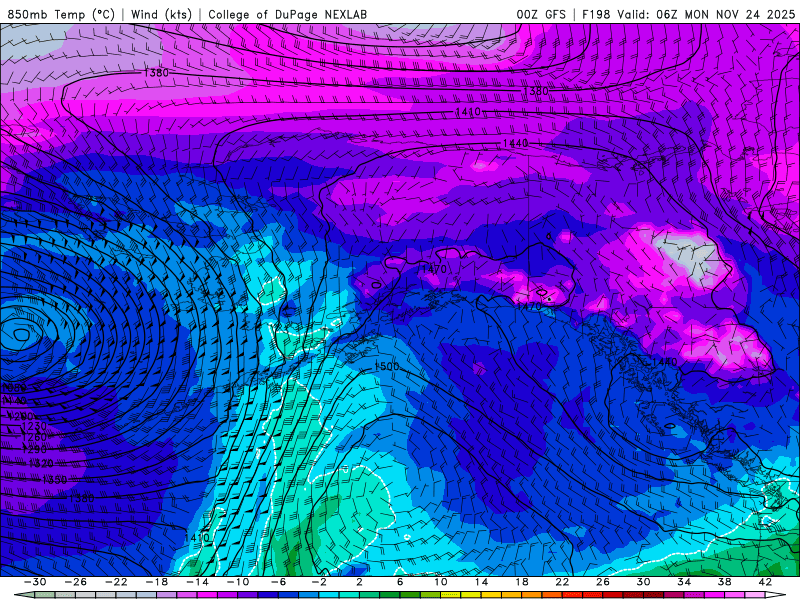The height and width of the screenshot is (600, 800).
Task: Click the "18" color scale label
Action: [521, 582]
